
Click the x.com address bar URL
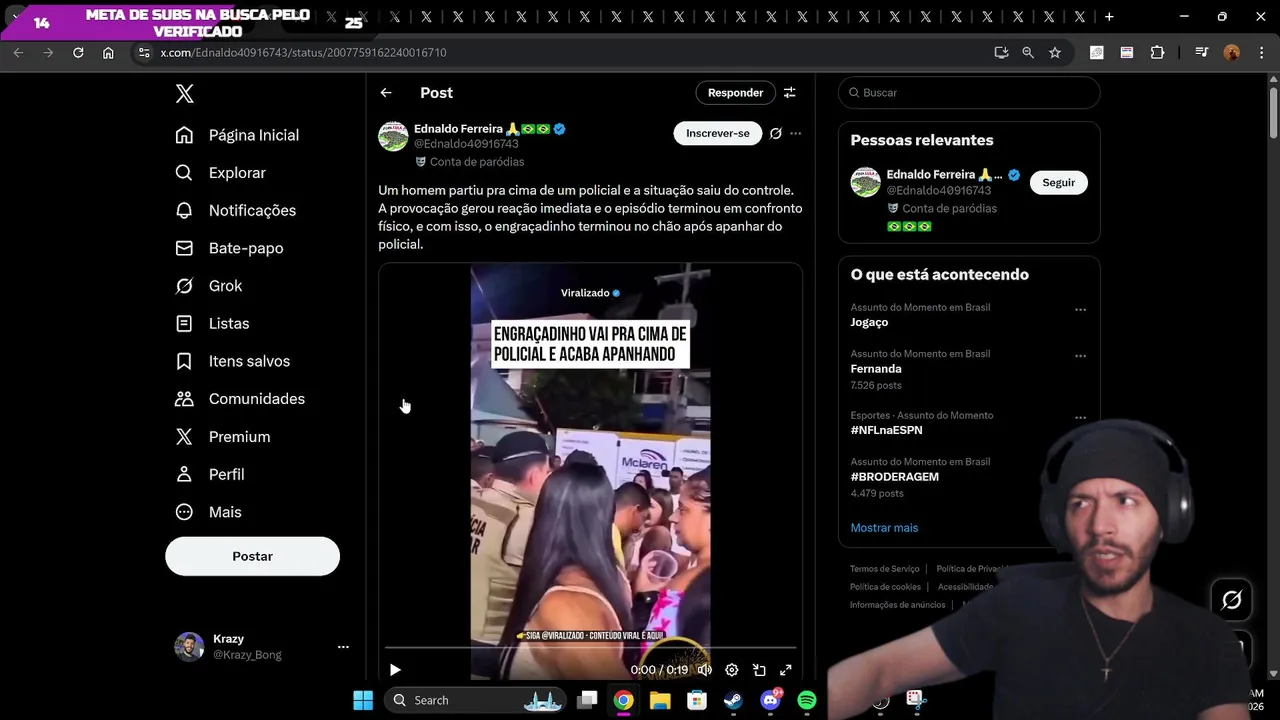[x=304, y=52]
